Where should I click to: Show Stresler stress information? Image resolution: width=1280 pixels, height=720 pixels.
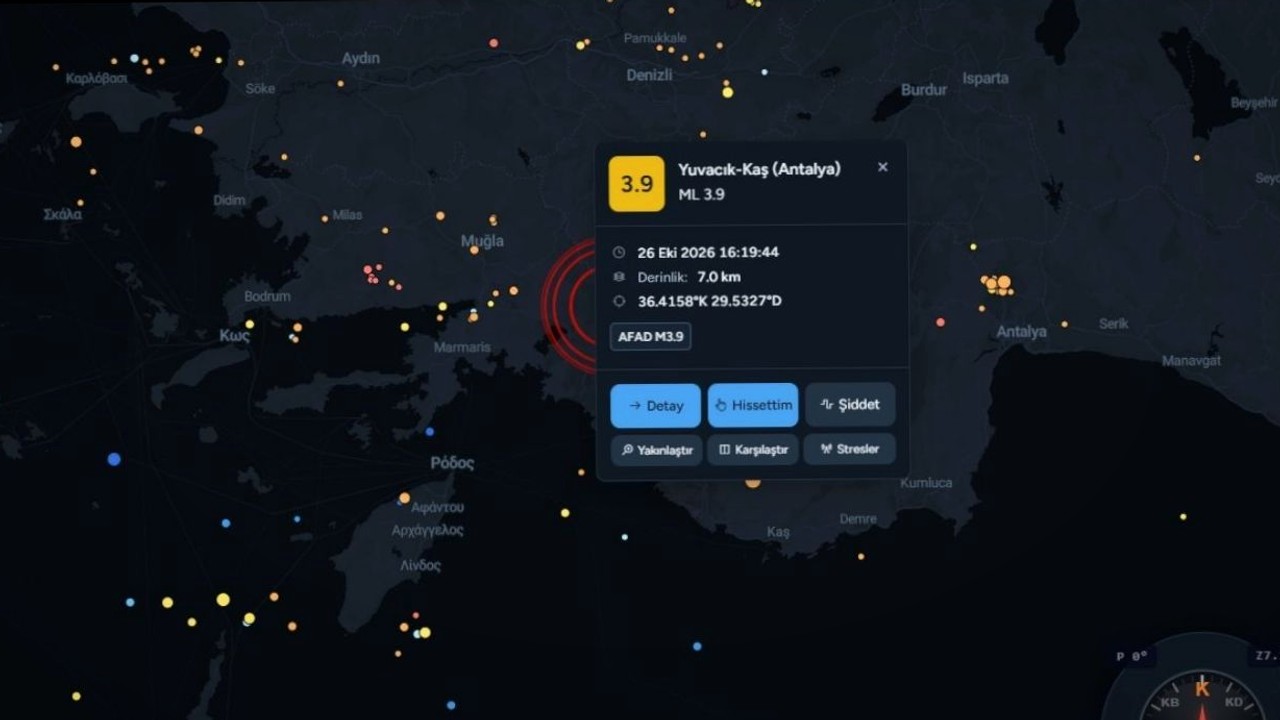tap(850, 449)
